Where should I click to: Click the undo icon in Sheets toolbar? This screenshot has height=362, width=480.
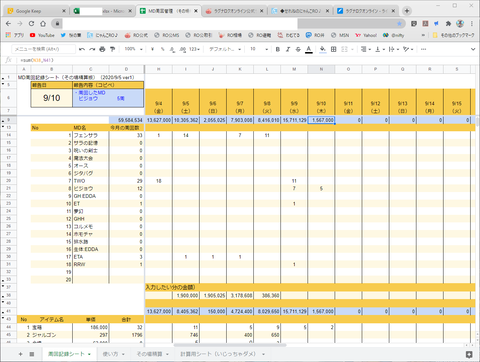[x=82, y=49]
